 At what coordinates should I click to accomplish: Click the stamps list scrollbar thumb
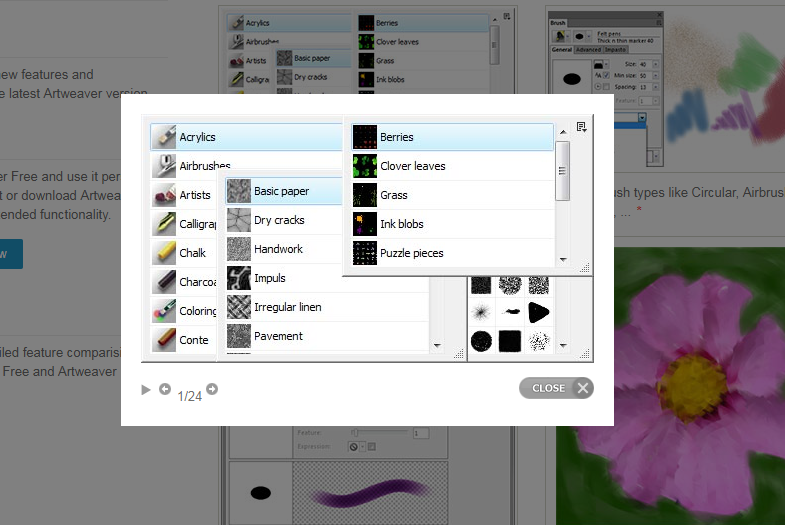pyautogui.click(x=563, y=171)
